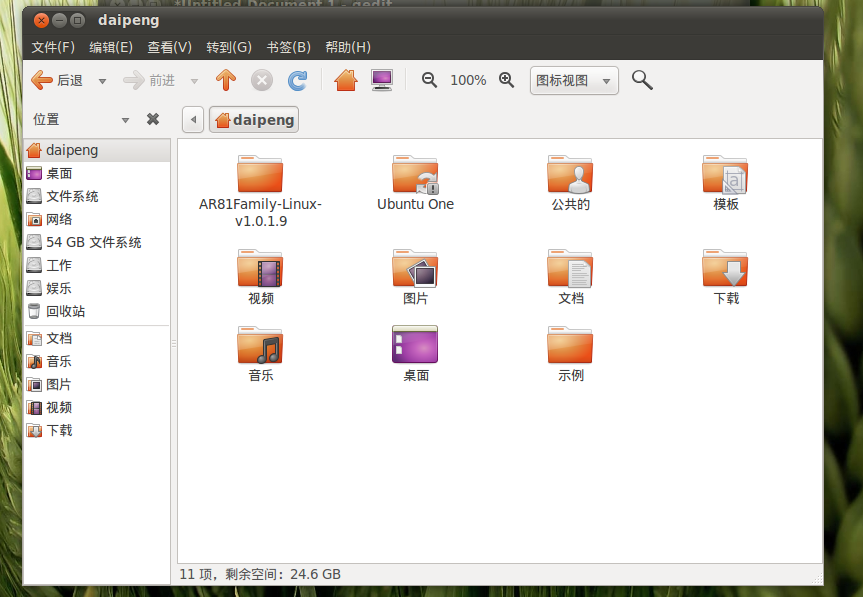Reset zoom by clicking 100%
This screenshot has height=597, width=863.
[468, 80]
